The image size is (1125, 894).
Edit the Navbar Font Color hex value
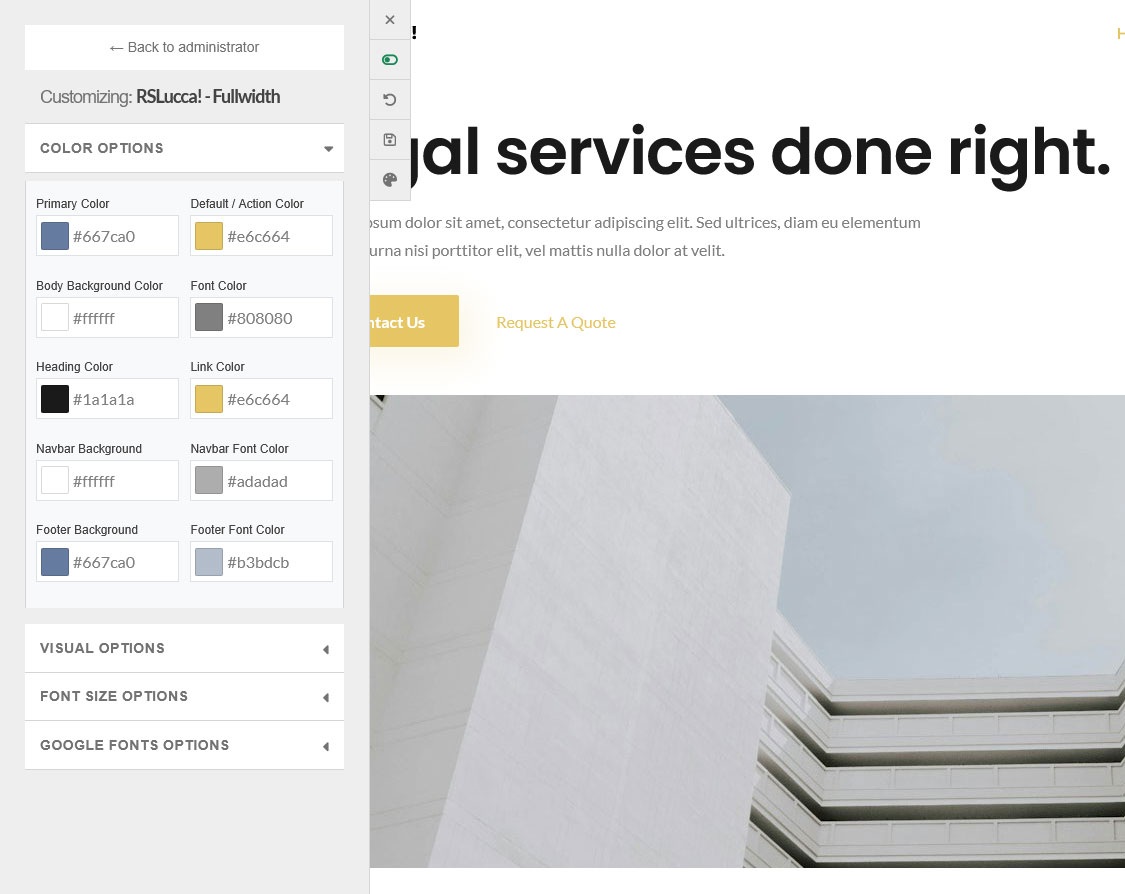276,481
